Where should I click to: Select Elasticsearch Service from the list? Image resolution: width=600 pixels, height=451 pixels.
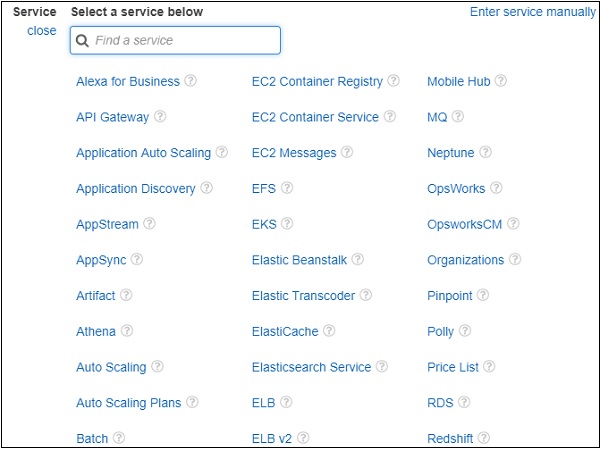(311, 367)
